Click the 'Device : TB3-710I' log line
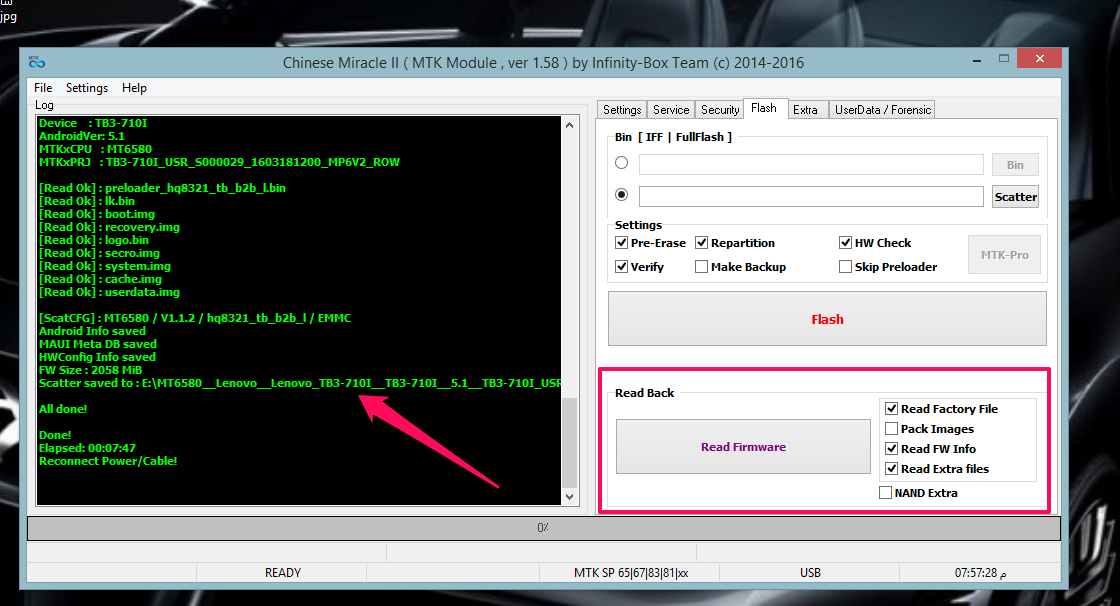 click(93, 123)
